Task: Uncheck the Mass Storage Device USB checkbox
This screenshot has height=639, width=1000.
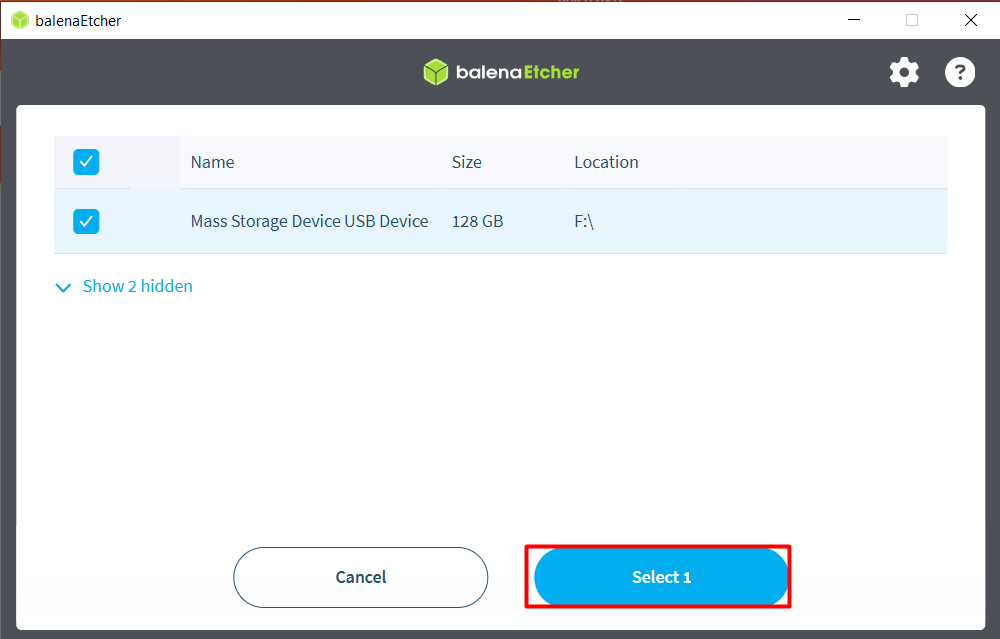Action: (86, 221)
